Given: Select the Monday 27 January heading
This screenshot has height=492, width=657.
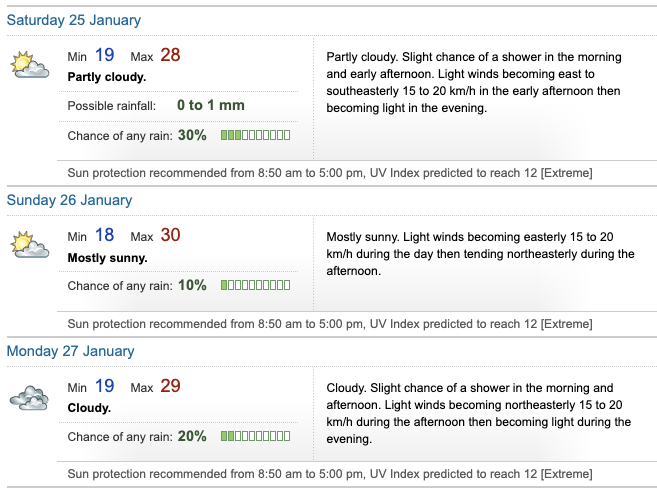Looking at the screenshot, I should point(70,351).
